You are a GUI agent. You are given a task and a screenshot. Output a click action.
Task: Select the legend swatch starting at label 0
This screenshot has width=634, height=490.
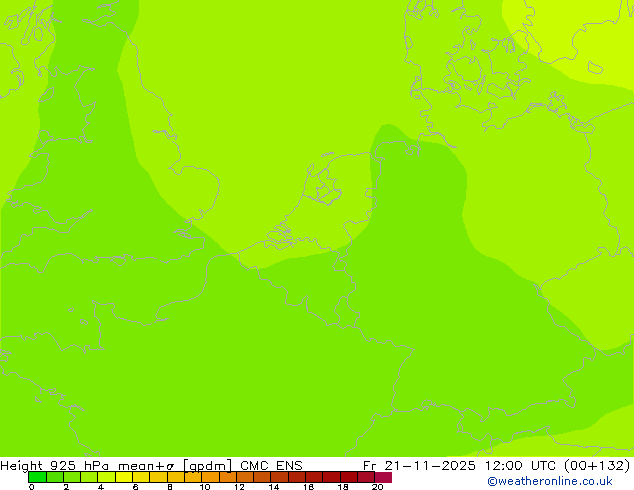click(x=37, y=477)
